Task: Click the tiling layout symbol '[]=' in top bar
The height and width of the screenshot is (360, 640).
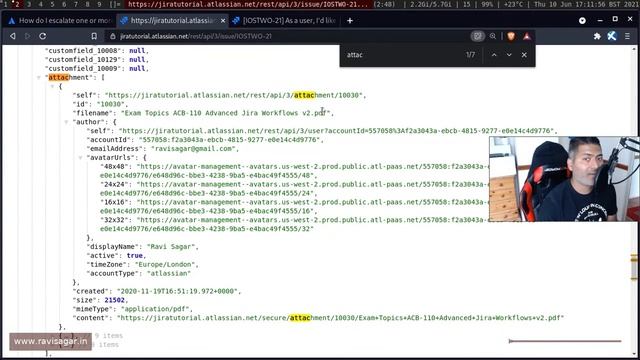Action: coord(116,4)
